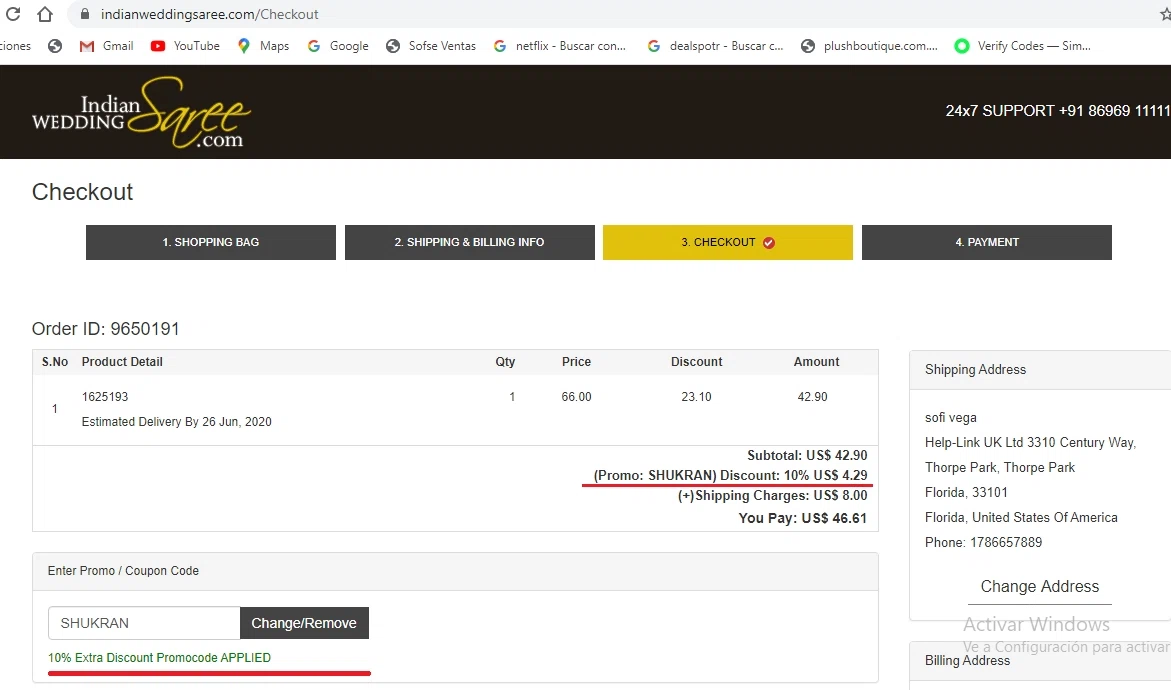Click the Promo SHUKRAN Discount line
1171x690 pixels.
click(730, 475)
